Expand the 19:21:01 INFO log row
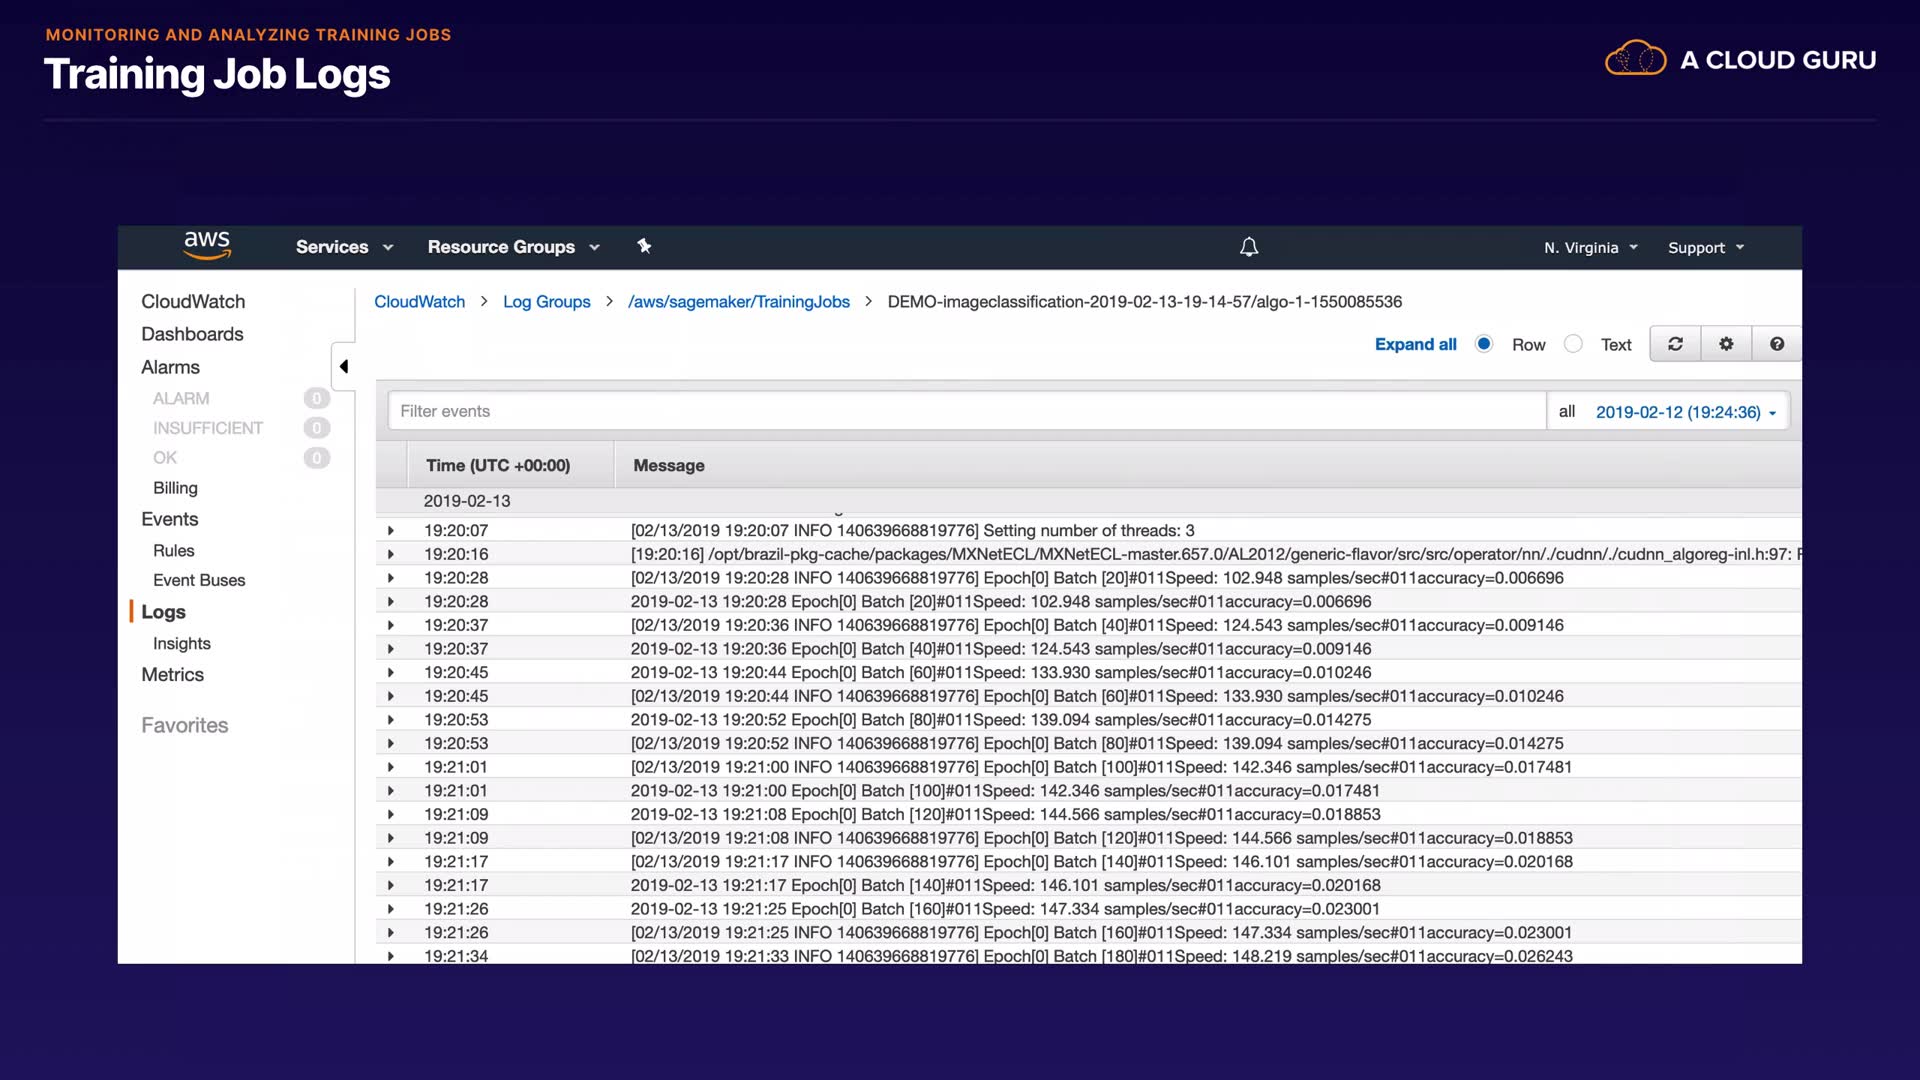The image size is (1920, 1080). [x=391, y=767]
